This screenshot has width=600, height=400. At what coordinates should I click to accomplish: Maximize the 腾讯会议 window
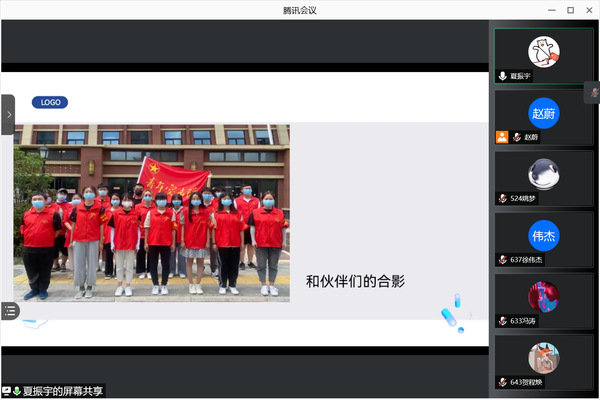click(570, 10)
